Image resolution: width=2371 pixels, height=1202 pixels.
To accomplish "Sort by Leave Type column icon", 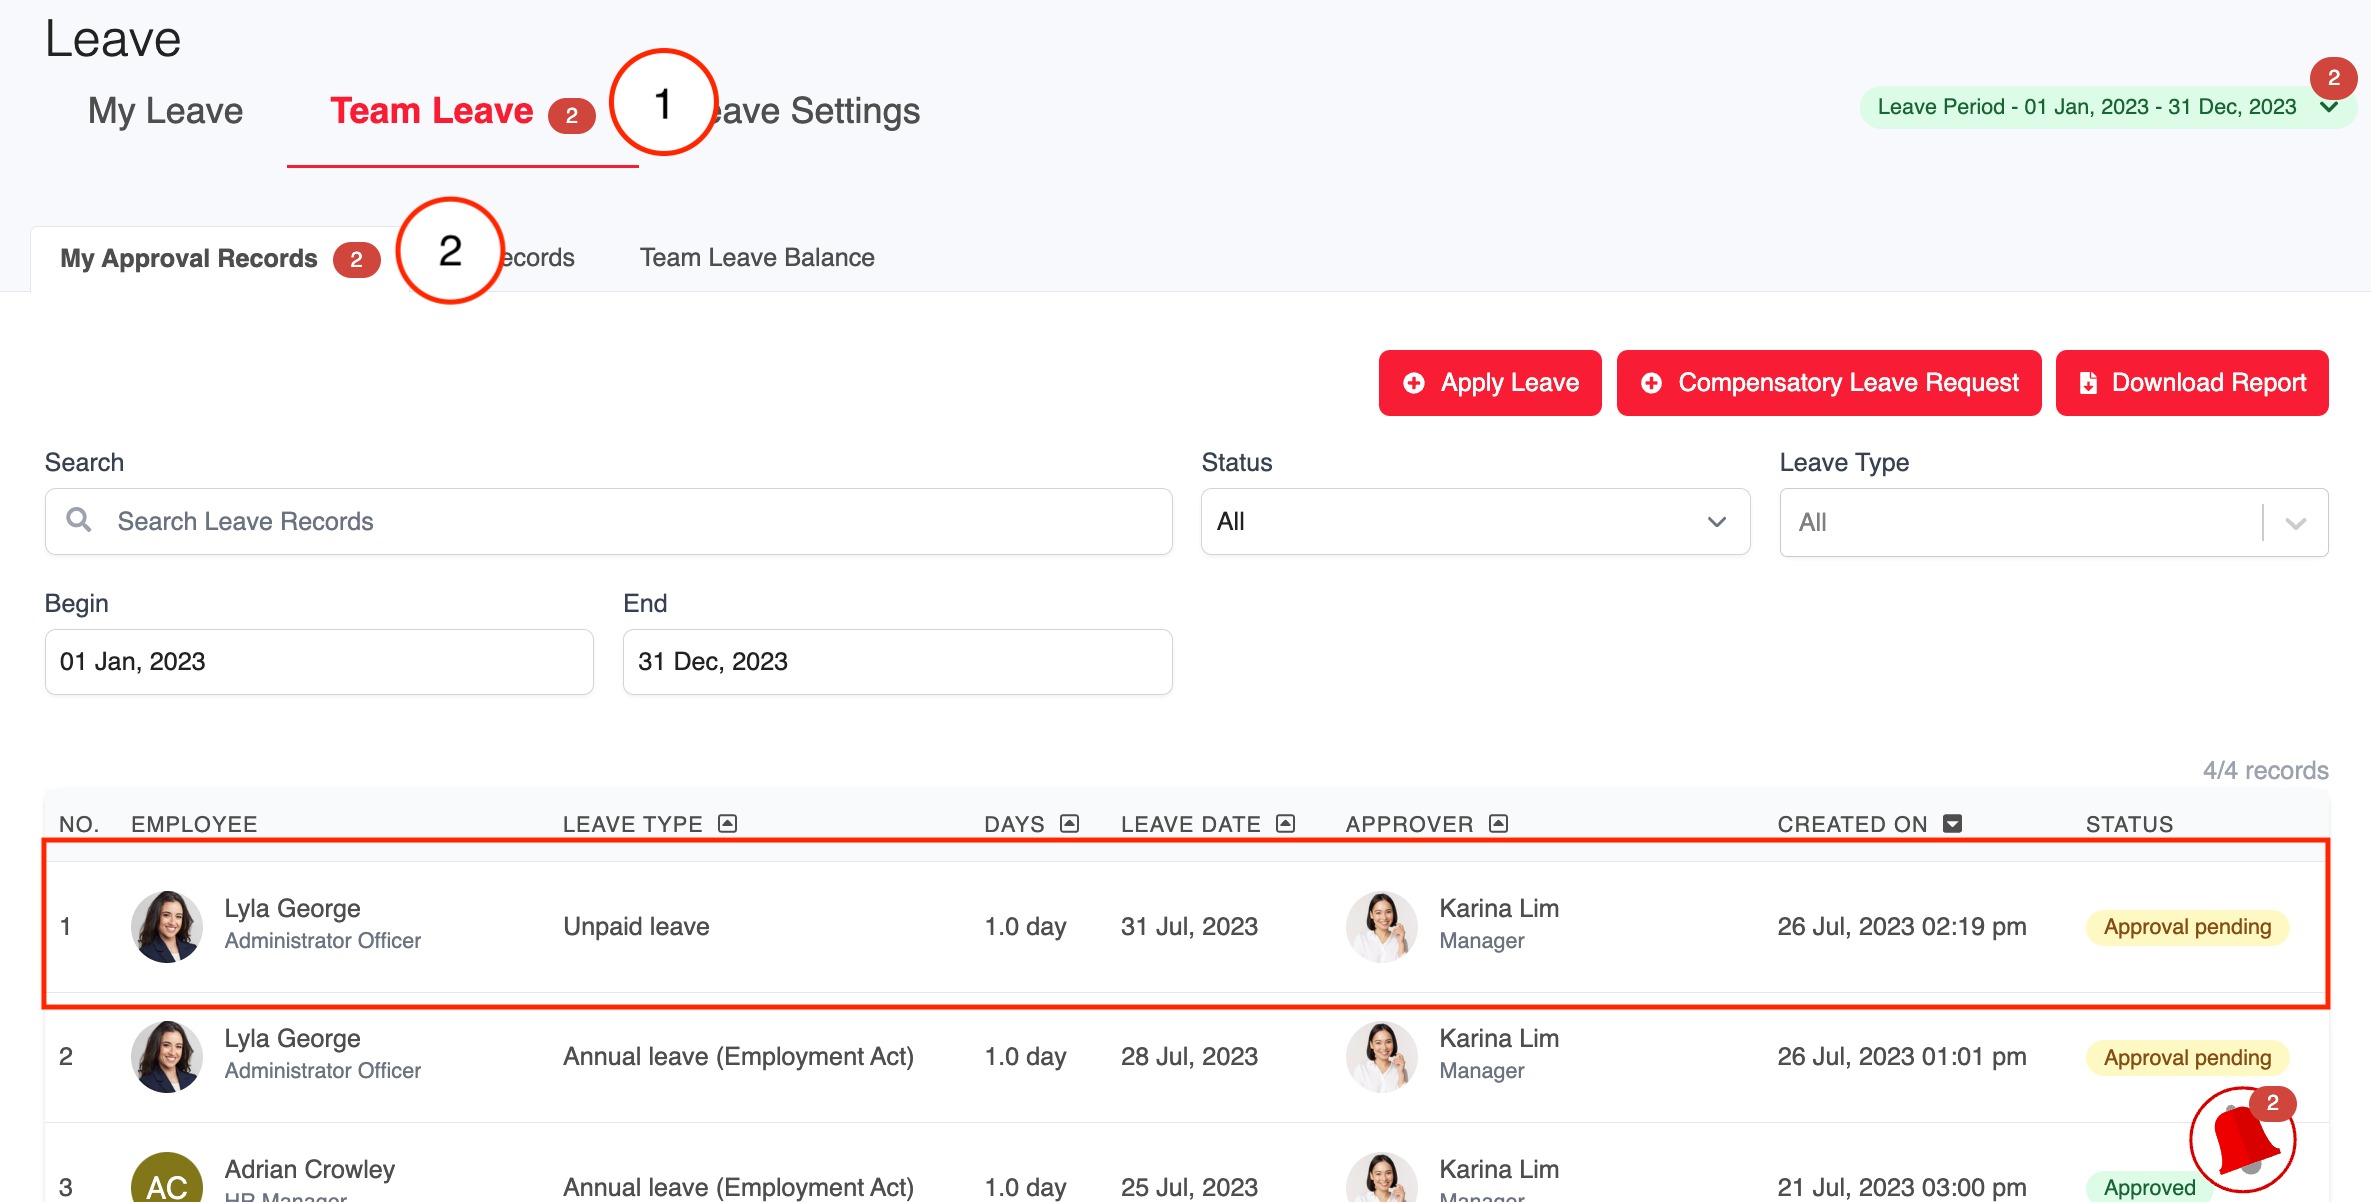I will click(728, 824).
